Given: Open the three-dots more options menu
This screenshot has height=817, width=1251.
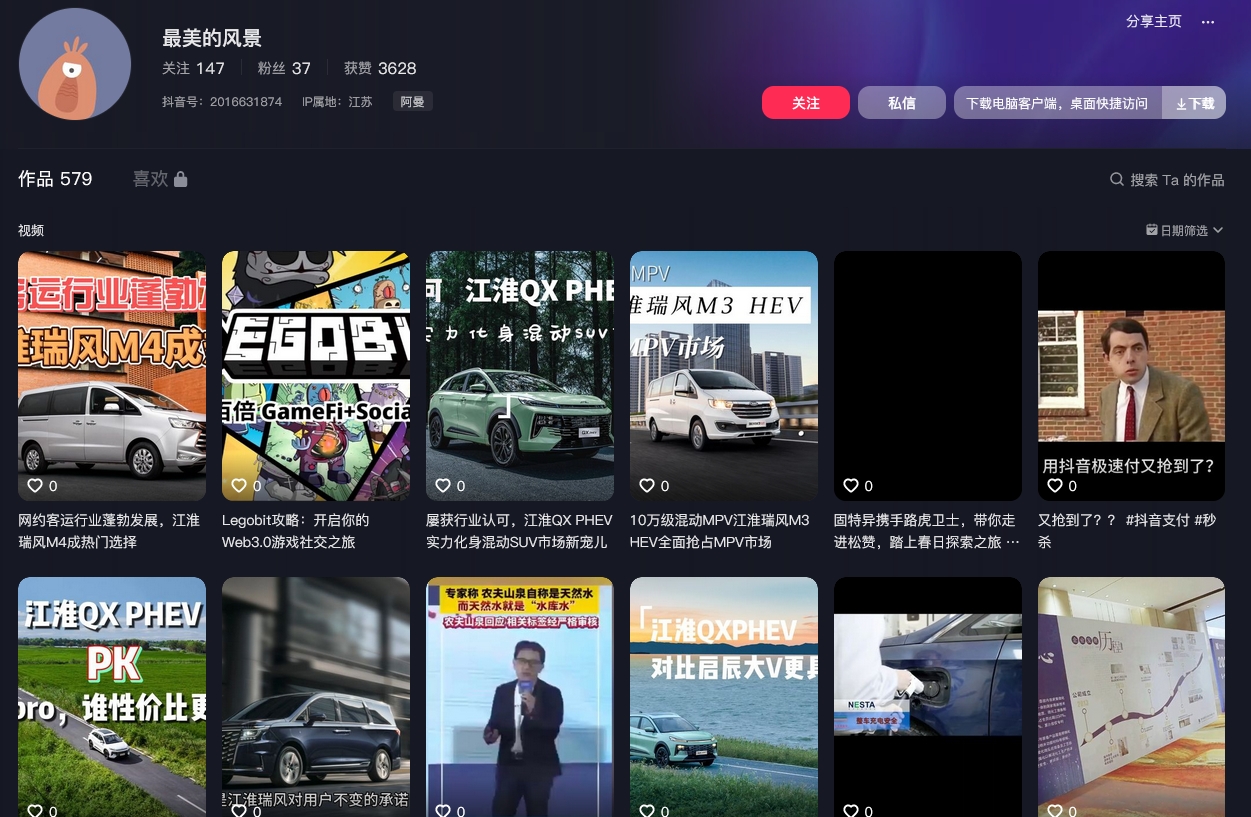Looking at the screenshot, I should click(x=1208, y=22).
